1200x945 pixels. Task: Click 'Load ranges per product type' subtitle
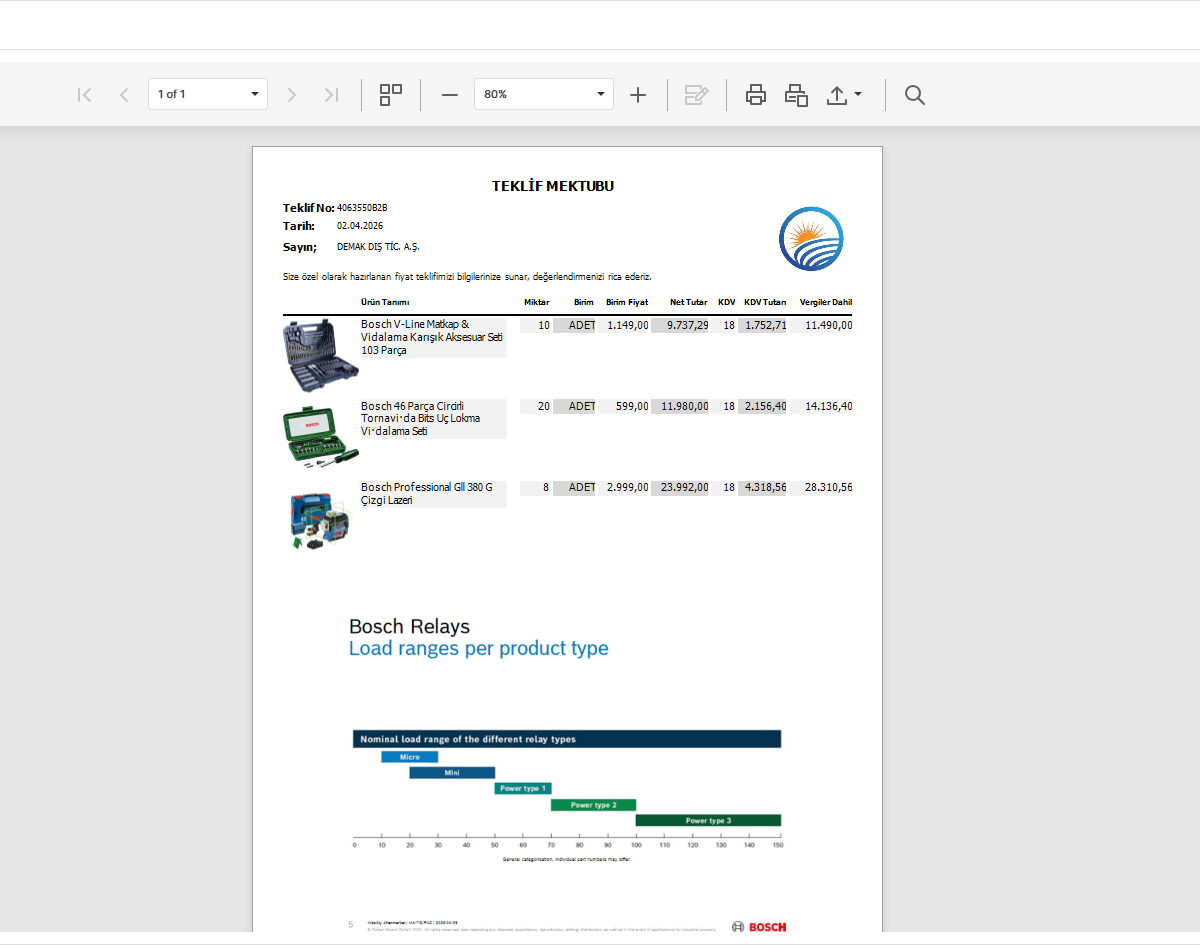tap(478, 649)
